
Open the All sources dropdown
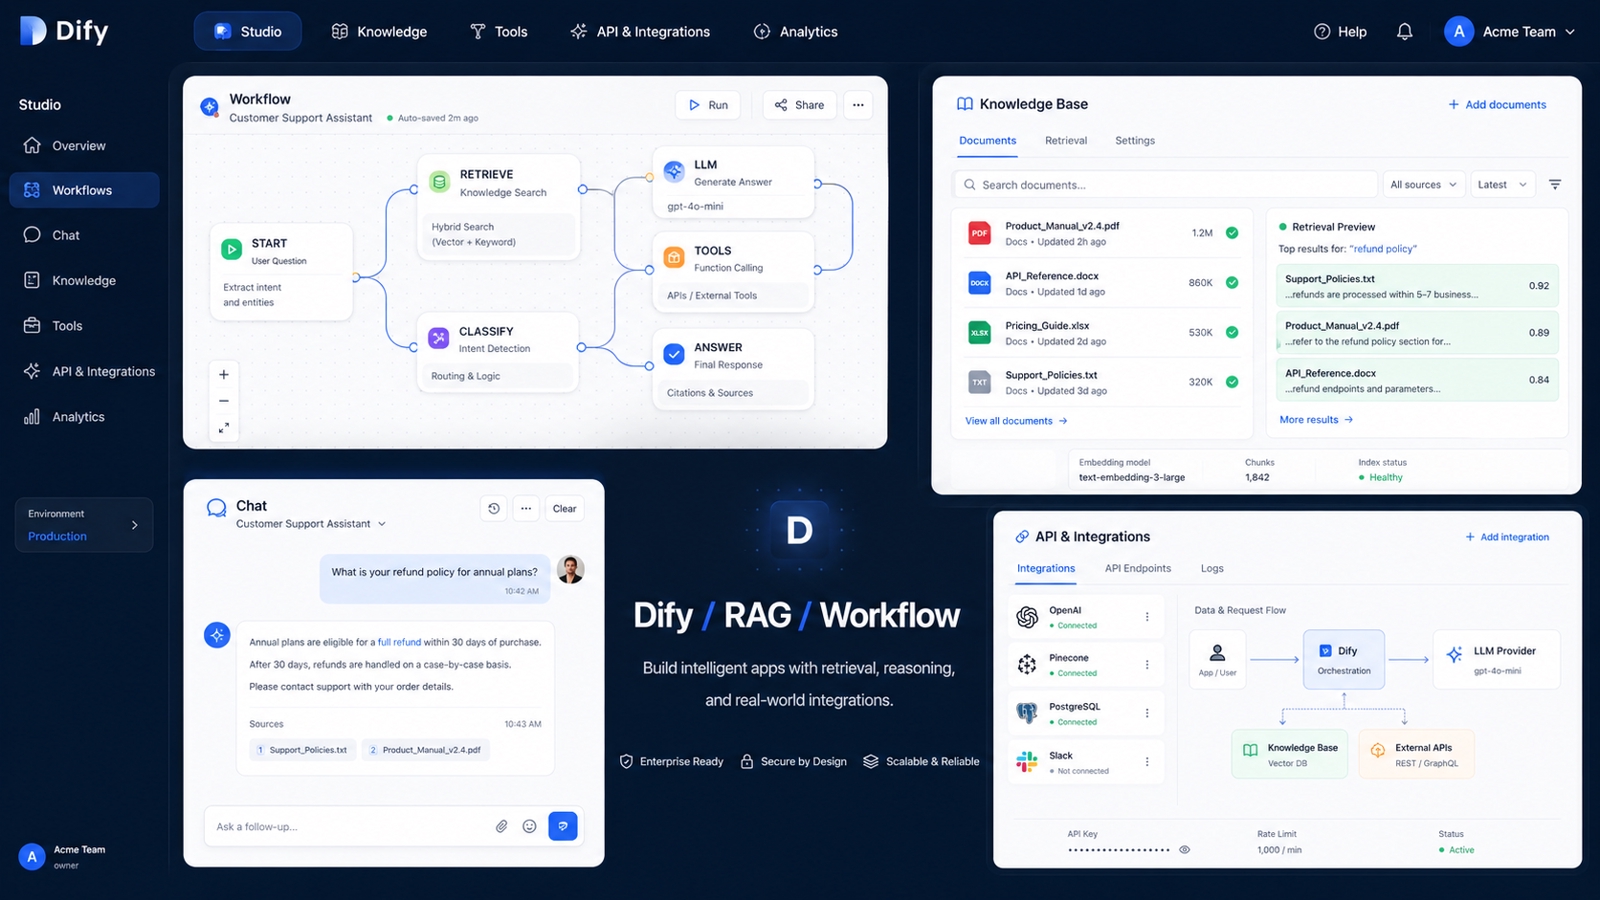[x=1423, y=184]
